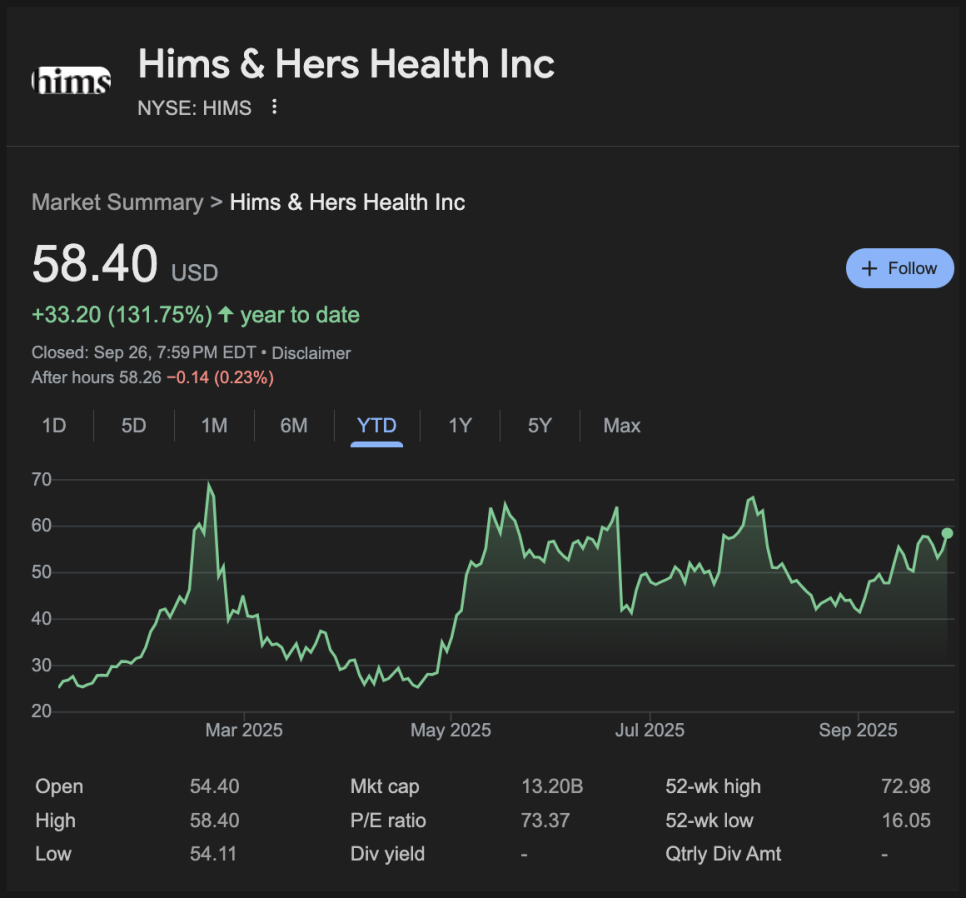966x898 pixels.
Task: Click the green up arrow beside year to date
Action: pos(225,315)
